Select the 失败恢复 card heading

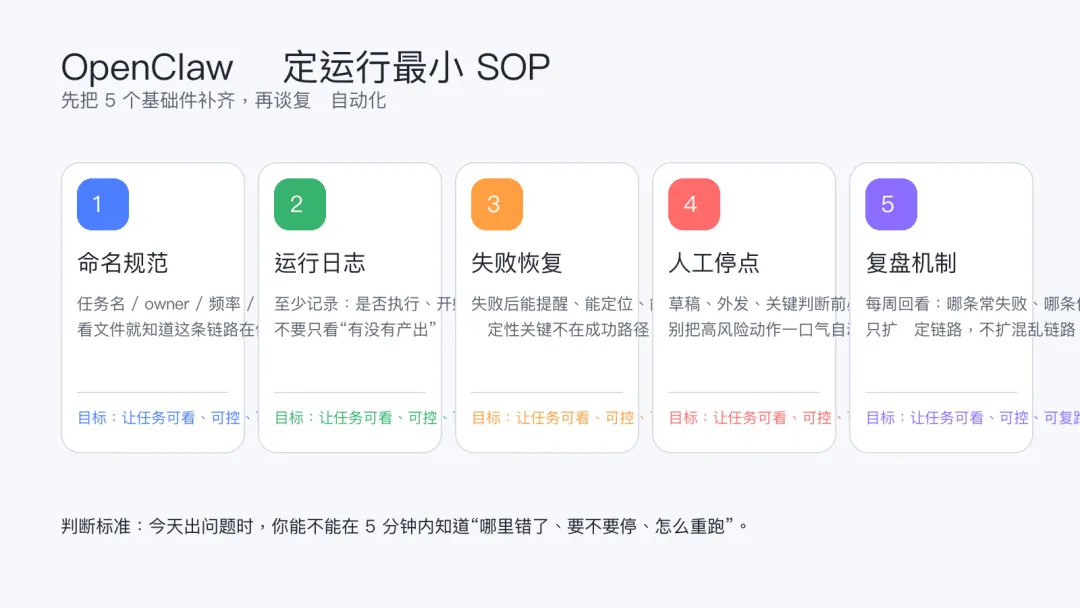[x=517, y=263]
